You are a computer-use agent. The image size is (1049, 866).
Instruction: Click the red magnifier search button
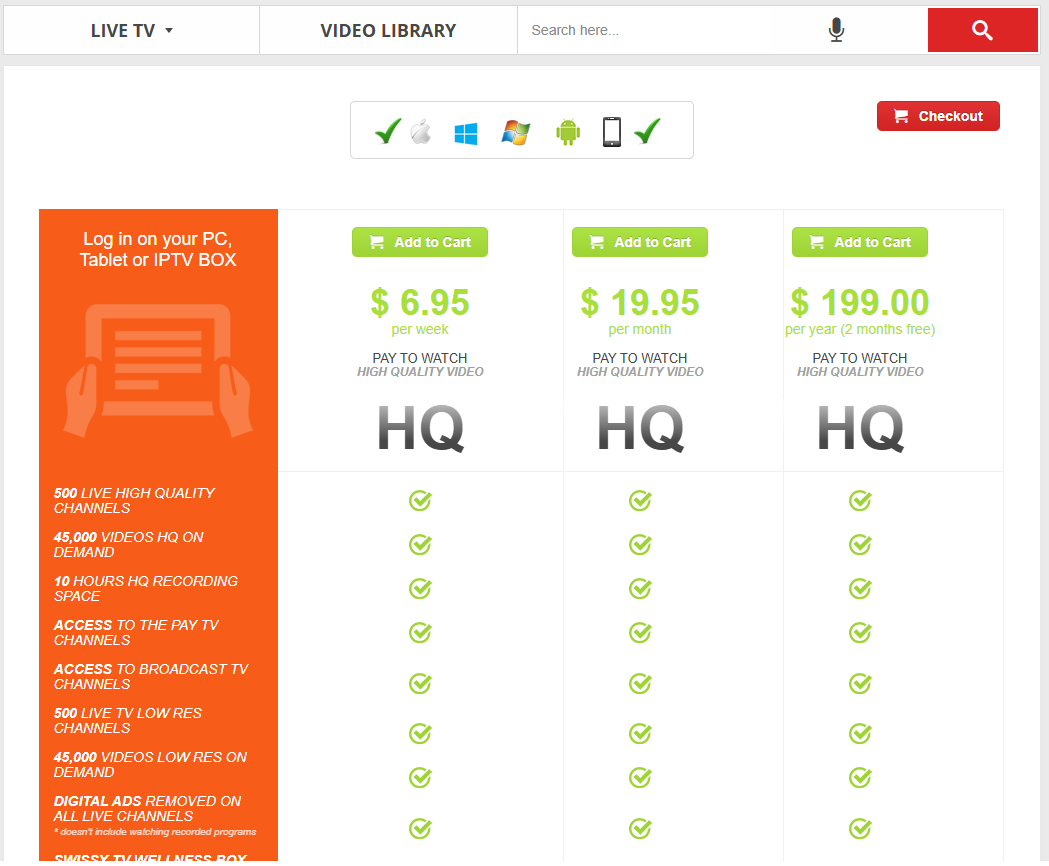click(982, 31)
